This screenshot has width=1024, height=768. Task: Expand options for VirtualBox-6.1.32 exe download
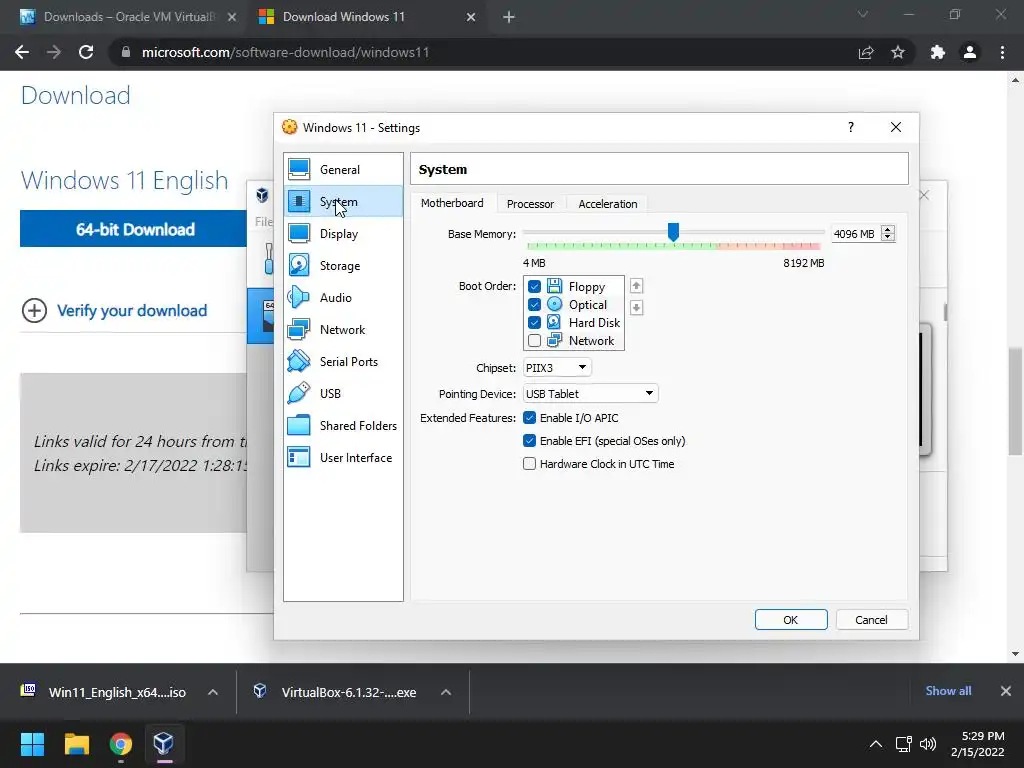pos(446,692)
